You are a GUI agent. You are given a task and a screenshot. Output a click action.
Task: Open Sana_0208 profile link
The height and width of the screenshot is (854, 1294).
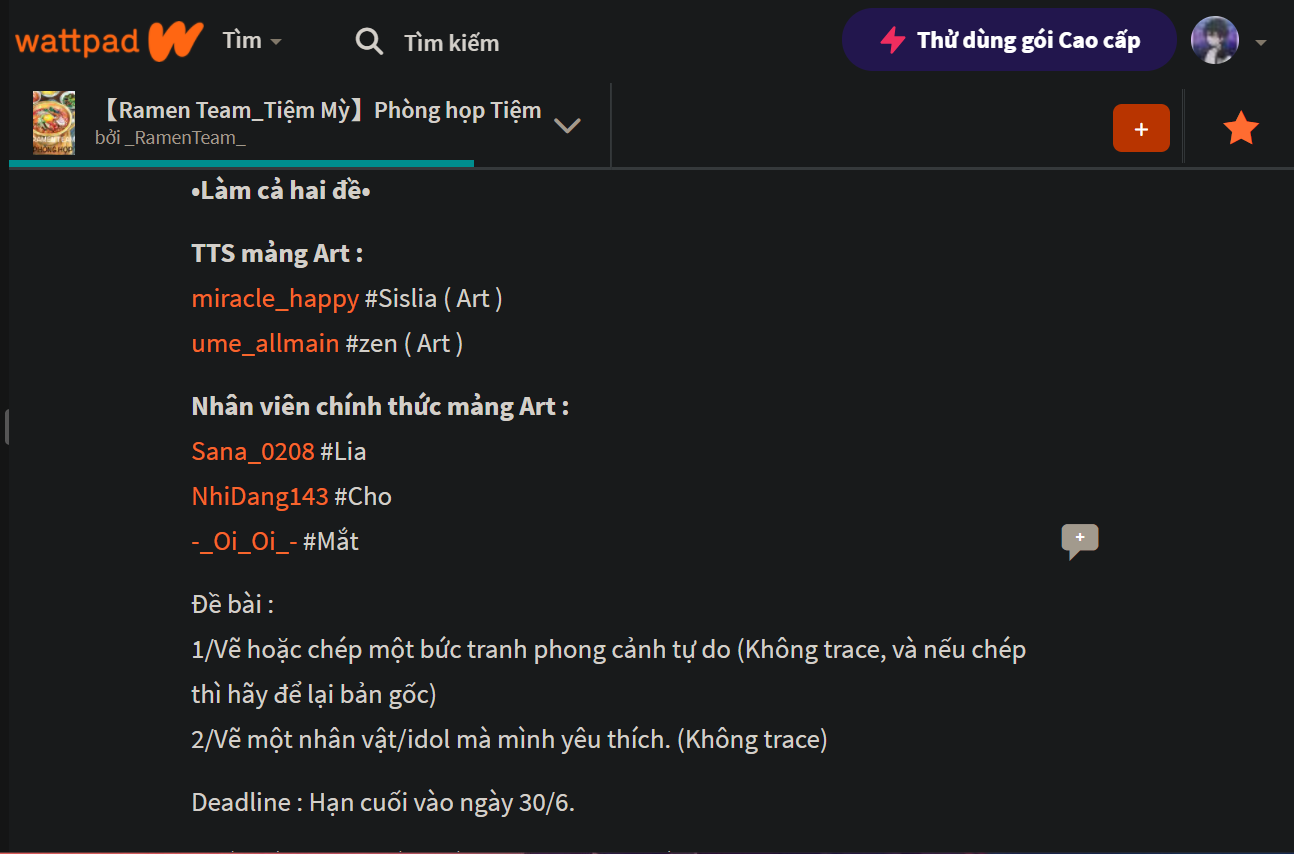(x=253, y=451)
